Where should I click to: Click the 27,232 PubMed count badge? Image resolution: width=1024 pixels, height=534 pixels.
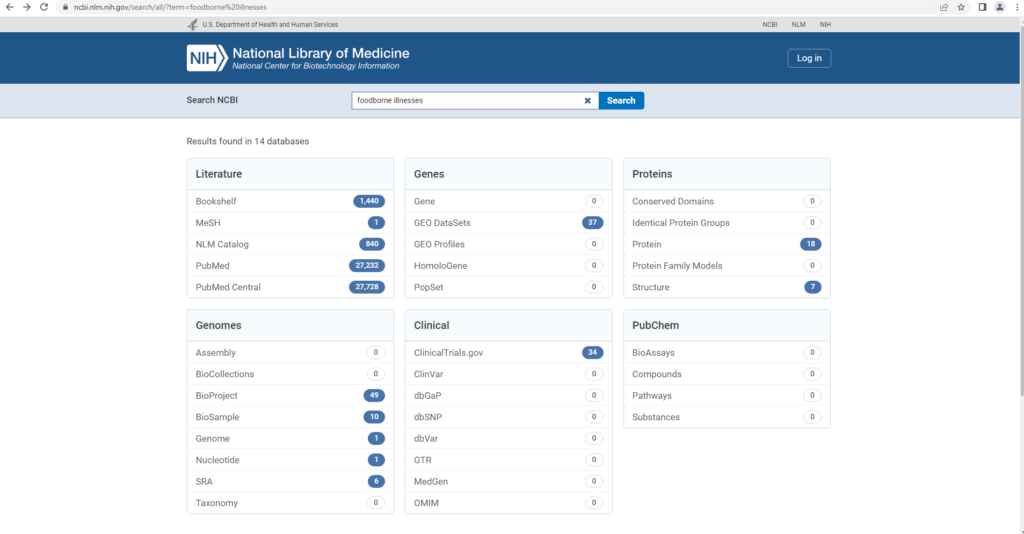point(367,266)
